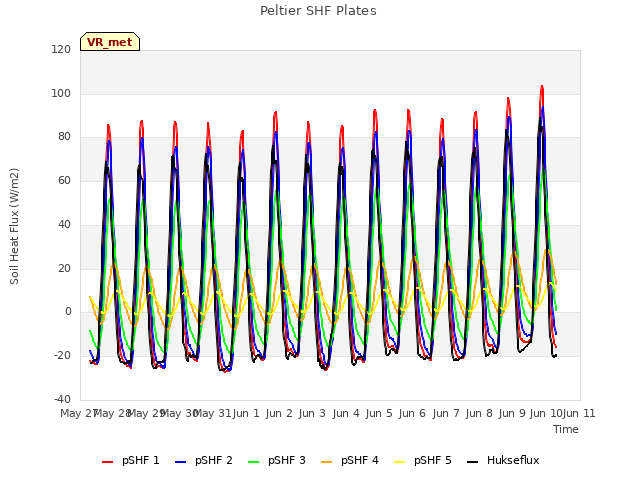Screen dimensions: 640x480
Task: Click the Jun 11 x-axis label
Action: pos(579,413)
